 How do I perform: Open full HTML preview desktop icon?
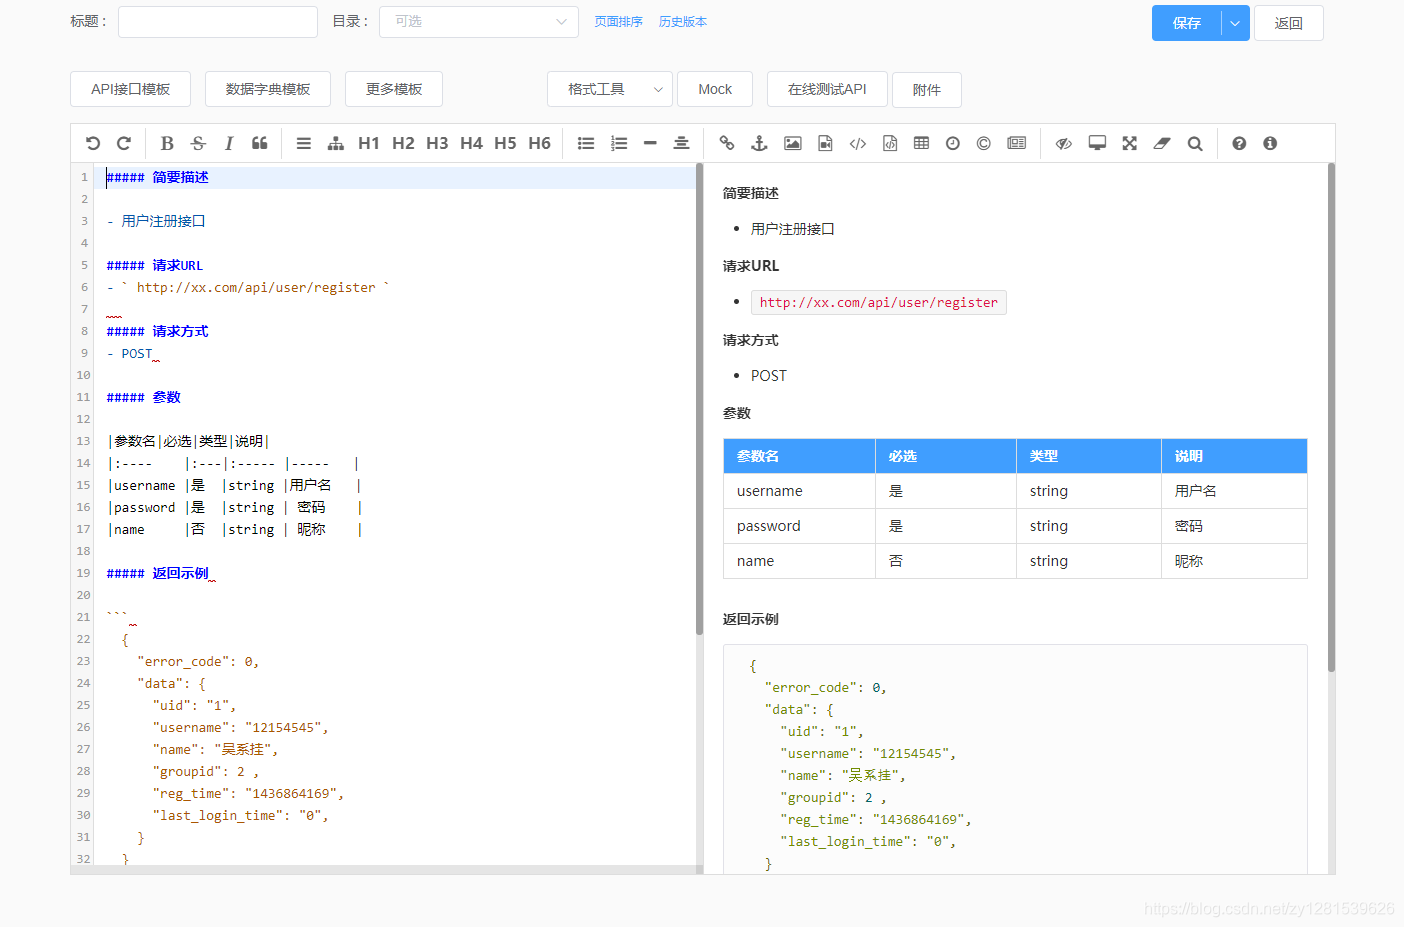(x=1097, y=143)
